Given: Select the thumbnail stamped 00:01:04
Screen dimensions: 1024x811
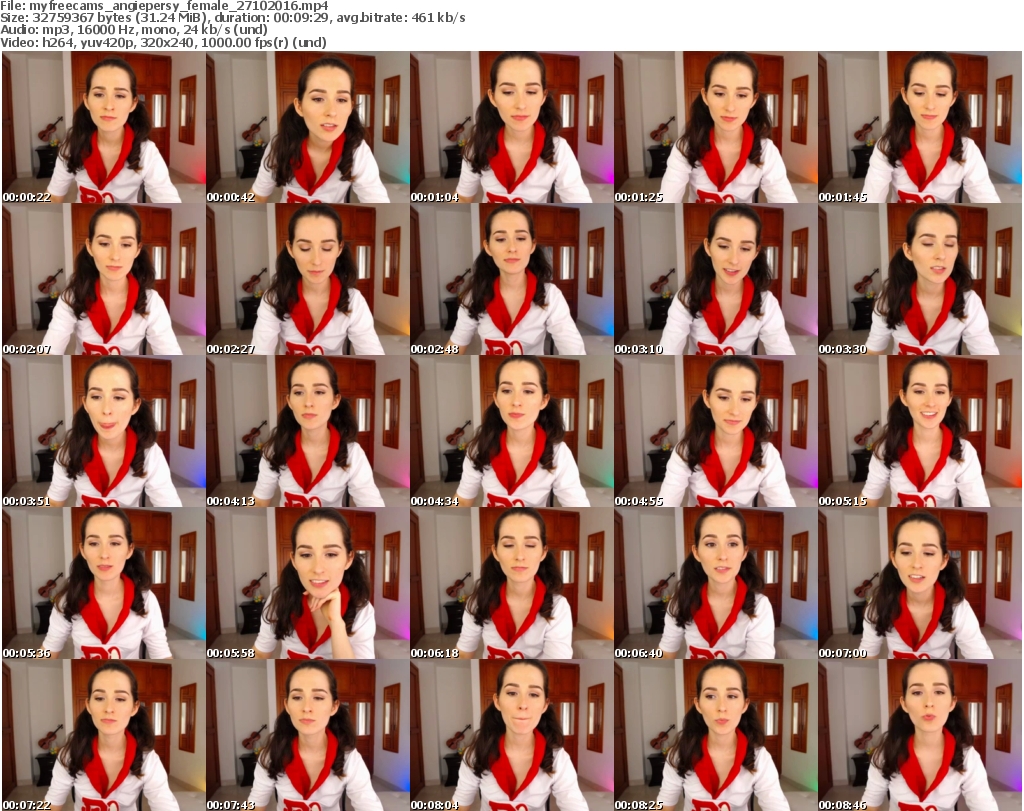Looking at the screenshot, I should (511, 127).
